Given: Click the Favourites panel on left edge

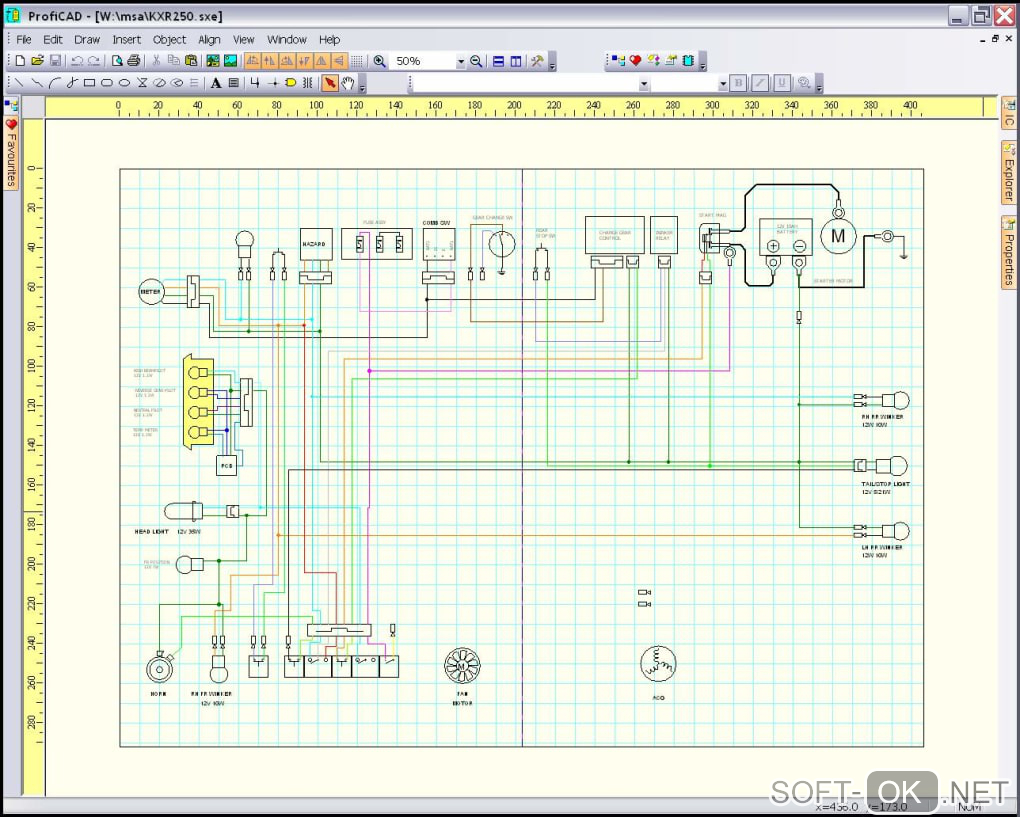Looking at the screenshot, I should (x=11, y=153).
